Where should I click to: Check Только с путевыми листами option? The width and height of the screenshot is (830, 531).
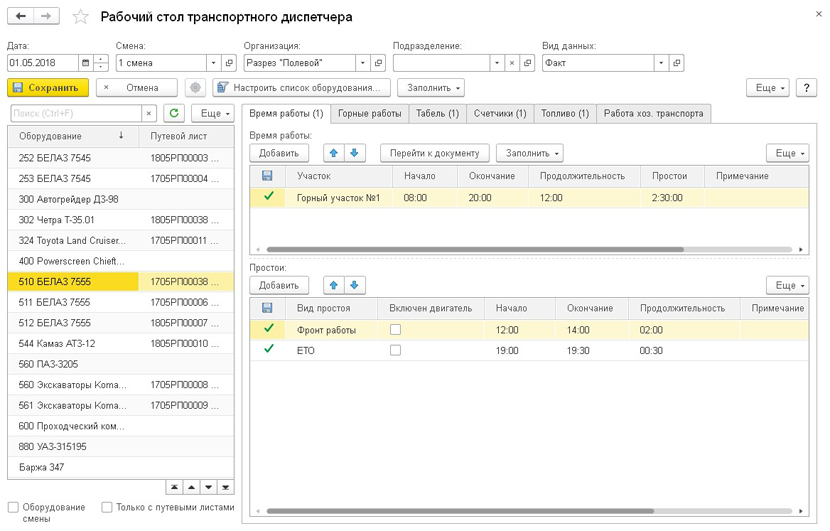107,508
